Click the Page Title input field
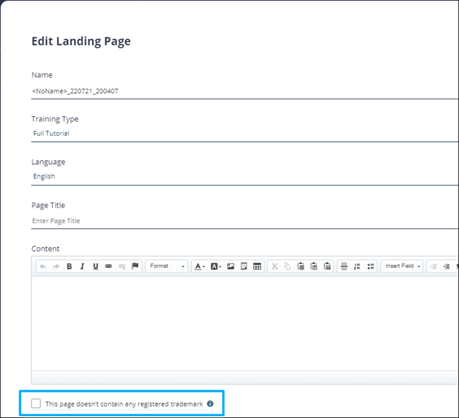 click(245, 221)
